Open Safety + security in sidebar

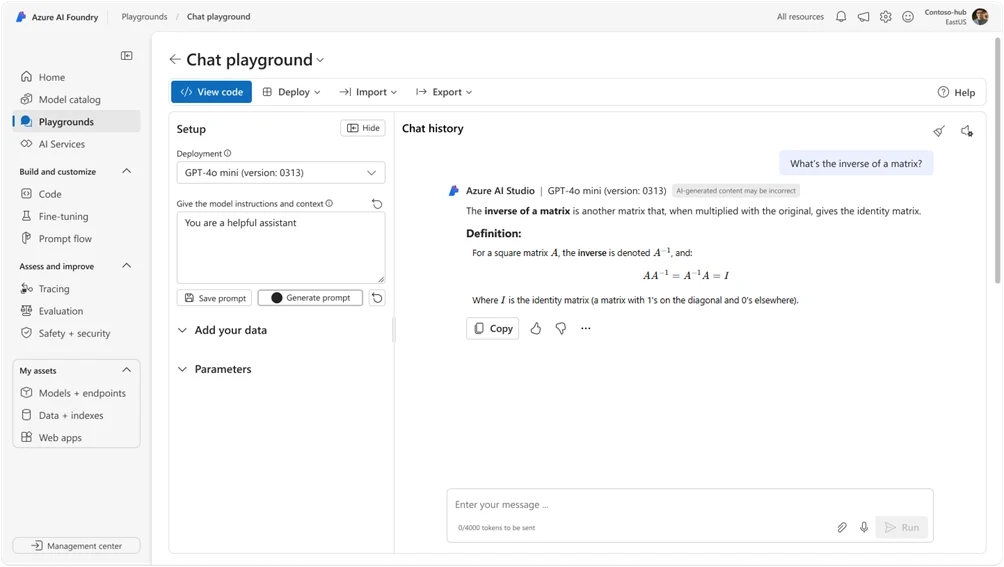76,333
